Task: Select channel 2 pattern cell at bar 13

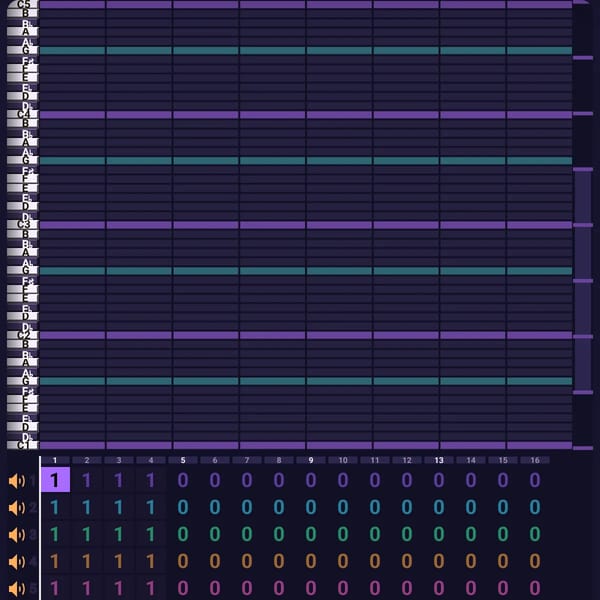Action: click(439, 507)
